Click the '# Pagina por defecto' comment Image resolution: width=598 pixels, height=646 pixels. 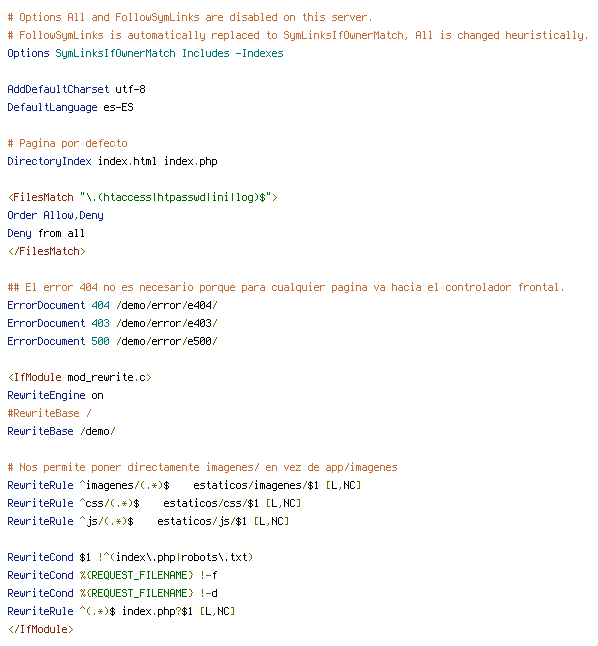tap(68, 143)
